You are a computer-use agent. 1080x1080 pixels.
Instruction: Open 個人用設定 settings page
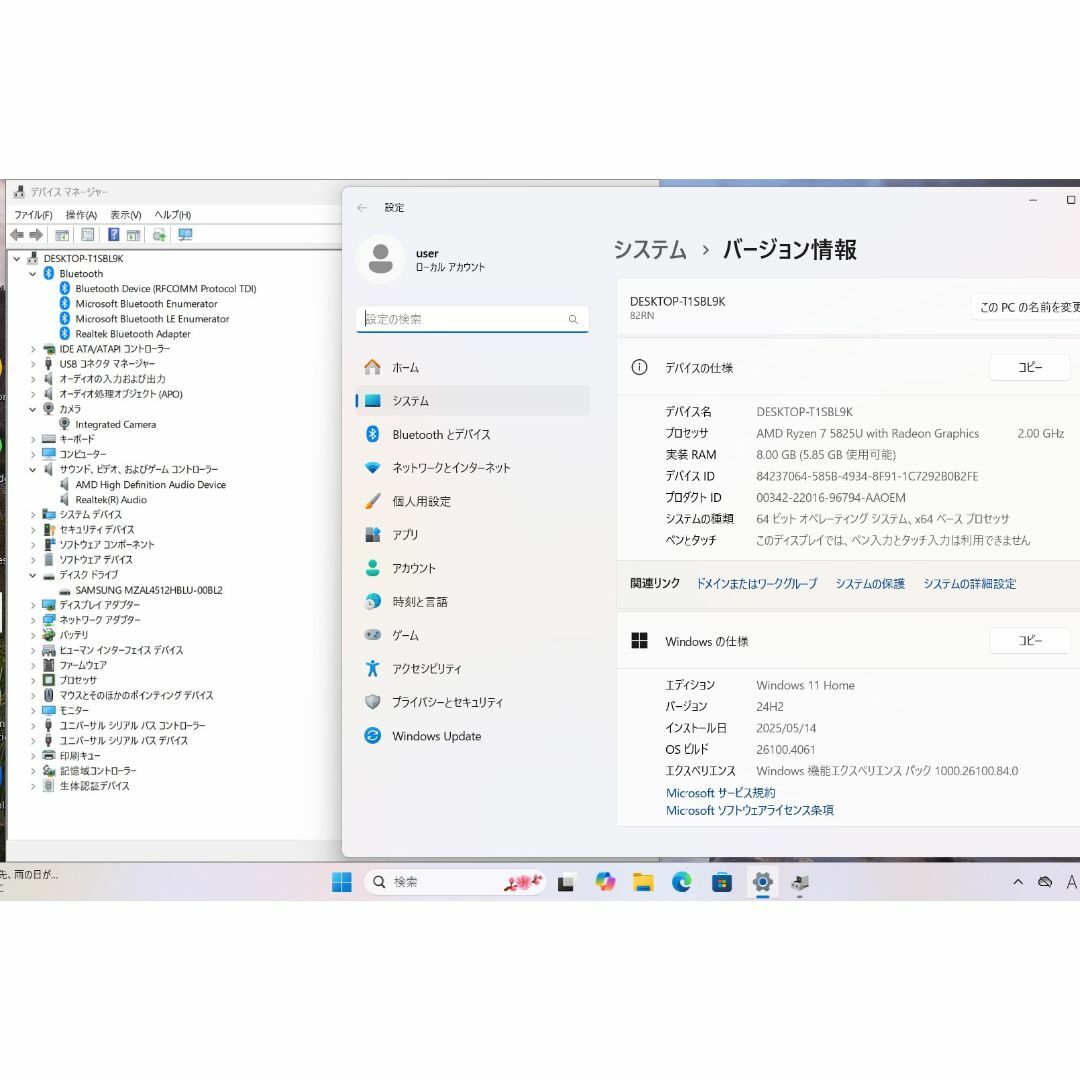(472, 501)
